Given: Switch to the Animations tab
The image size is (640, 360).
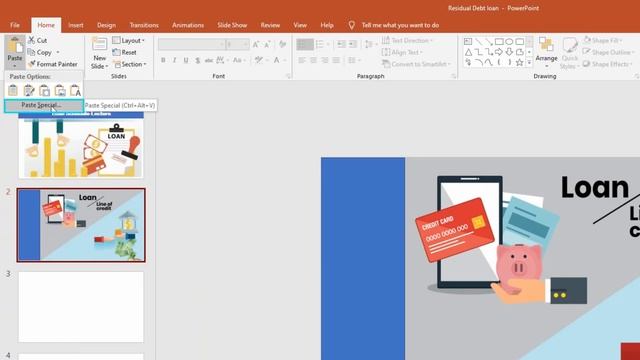Looking at the screenshot, I should click(188, 25).
